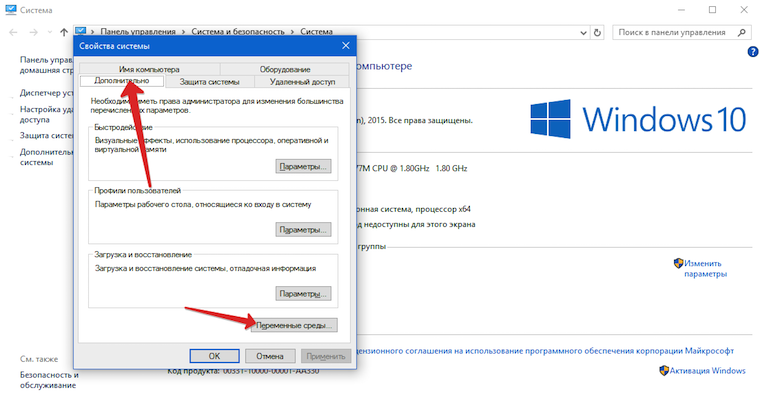The width and height of the screenshot is (760, 399).
Task: Confirm dialog with OK button
Action: coord(214,356)
